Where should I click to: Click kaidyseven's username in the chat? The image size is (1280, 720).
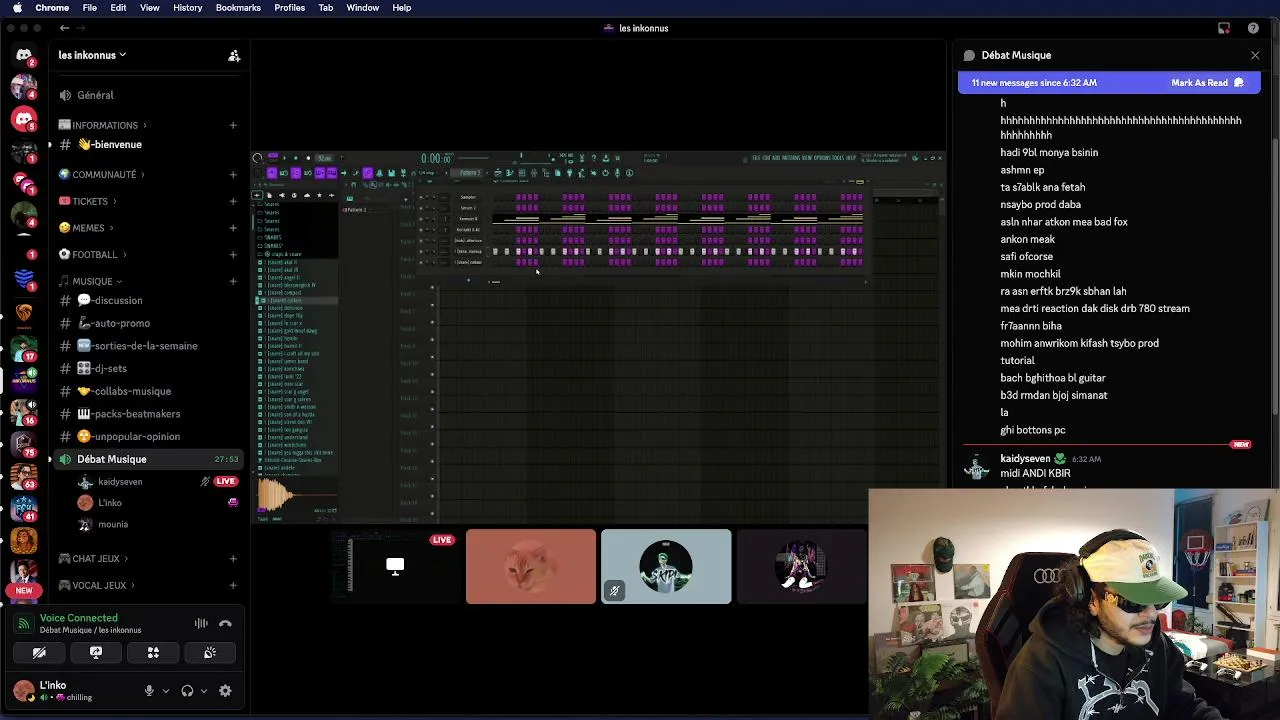1025,458
